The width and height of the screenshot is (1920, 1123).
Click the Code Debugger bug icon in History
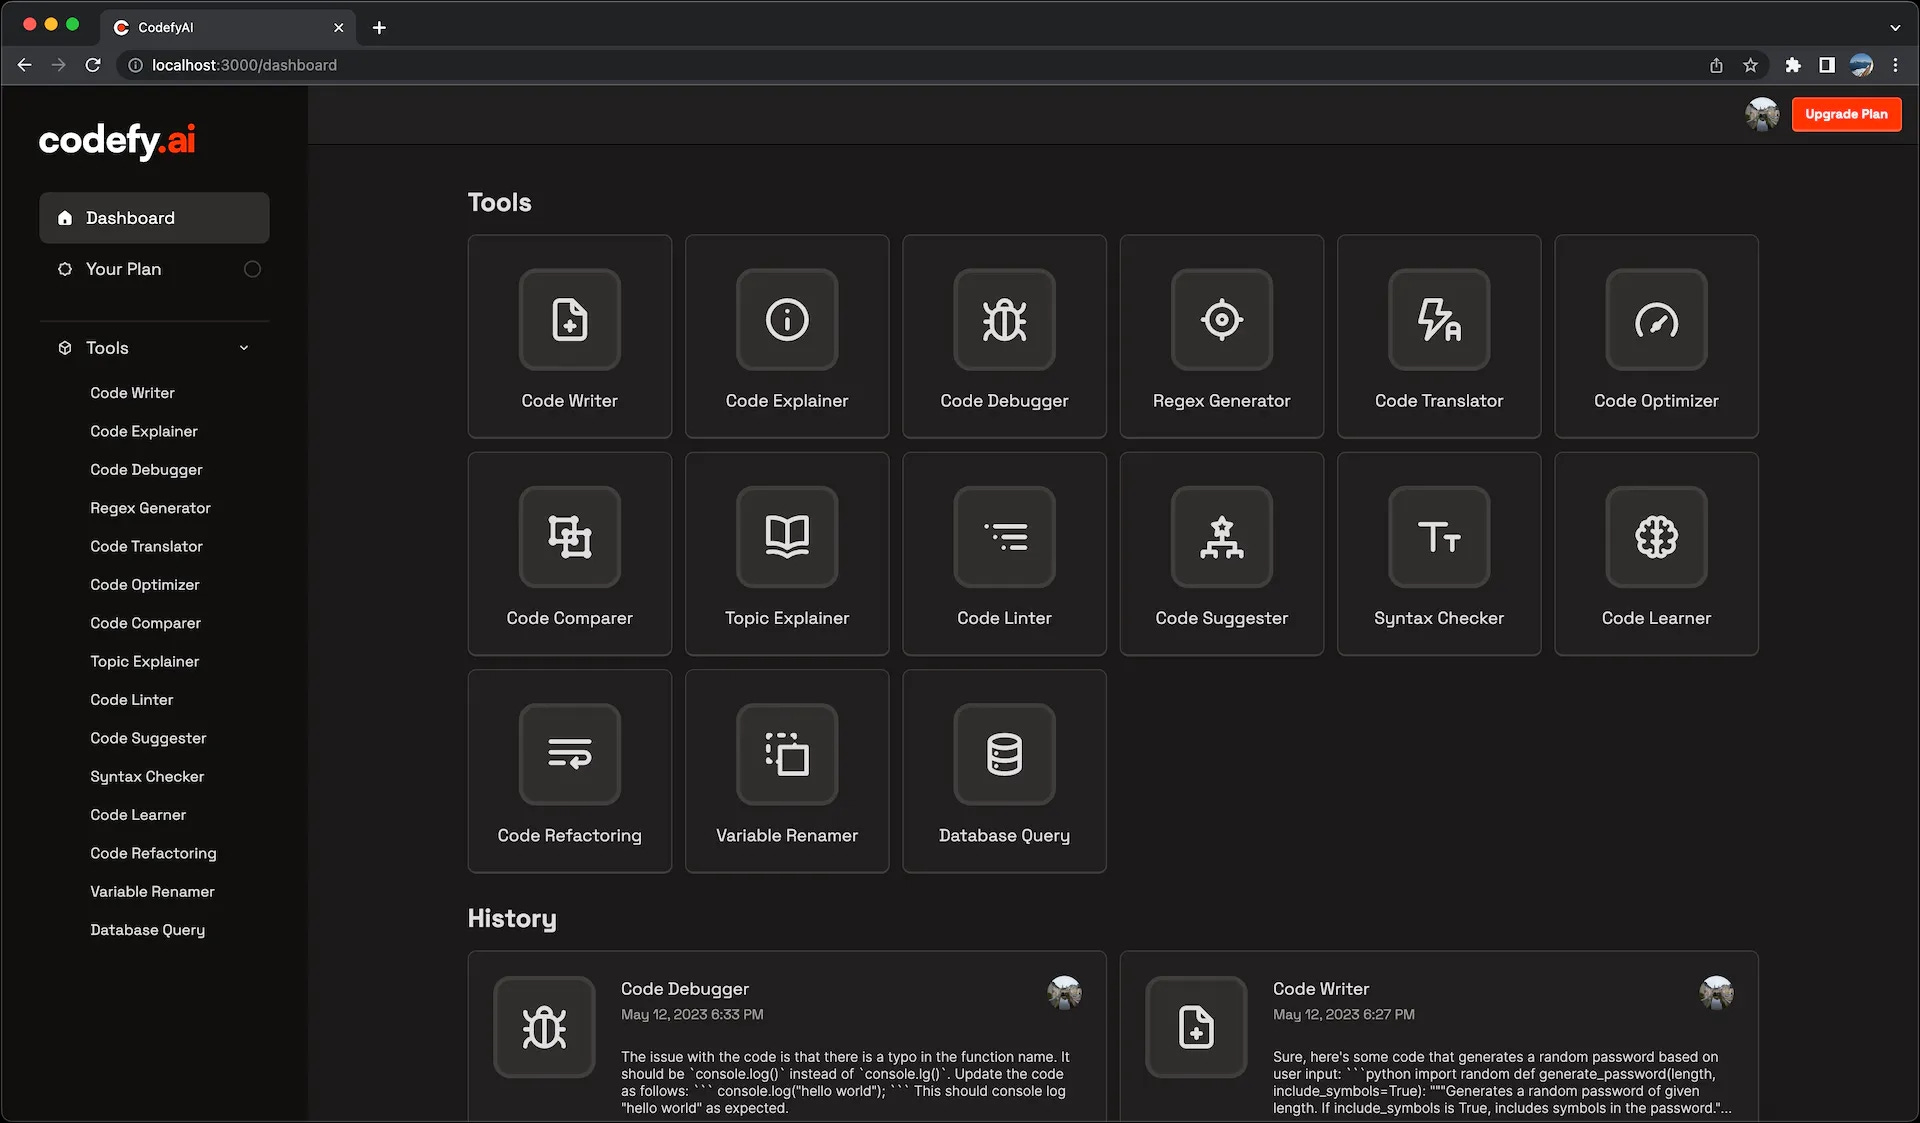point(544,1027)
